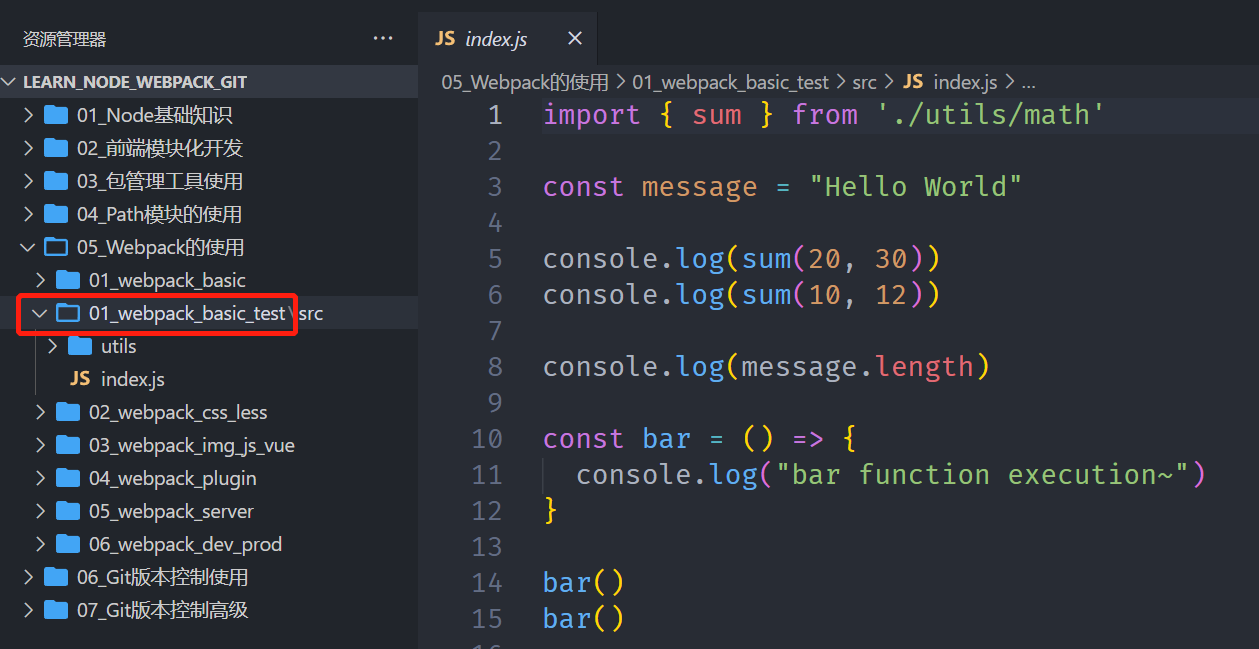Click the 01_webpack_basic_test breadcrumb segment
This screenshot has height=649, width=1259.
pyautogui.click(x=730, y=82)
